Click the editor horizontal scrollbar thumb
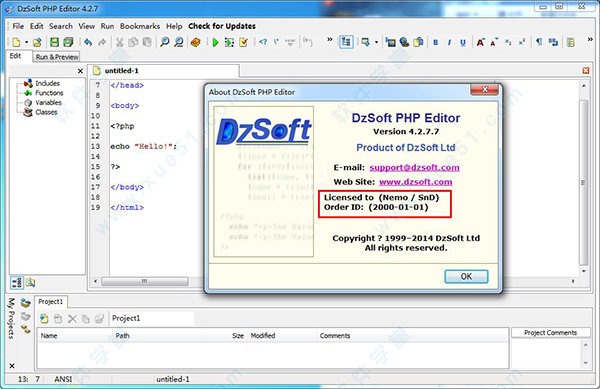Screen dimensions: 600x389 click(145, 282)
